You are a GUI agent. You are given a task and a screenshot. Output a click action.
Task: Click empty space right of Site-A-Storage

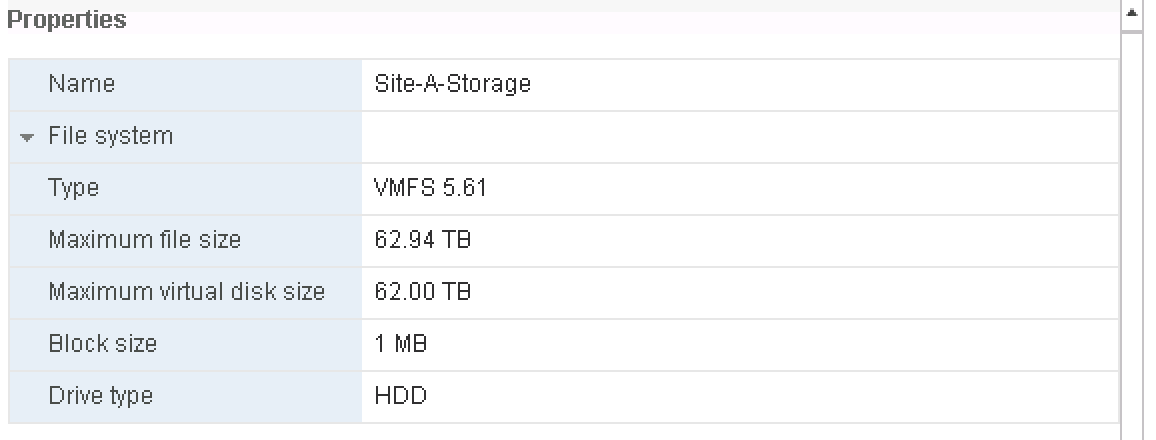tap(824, 85)
